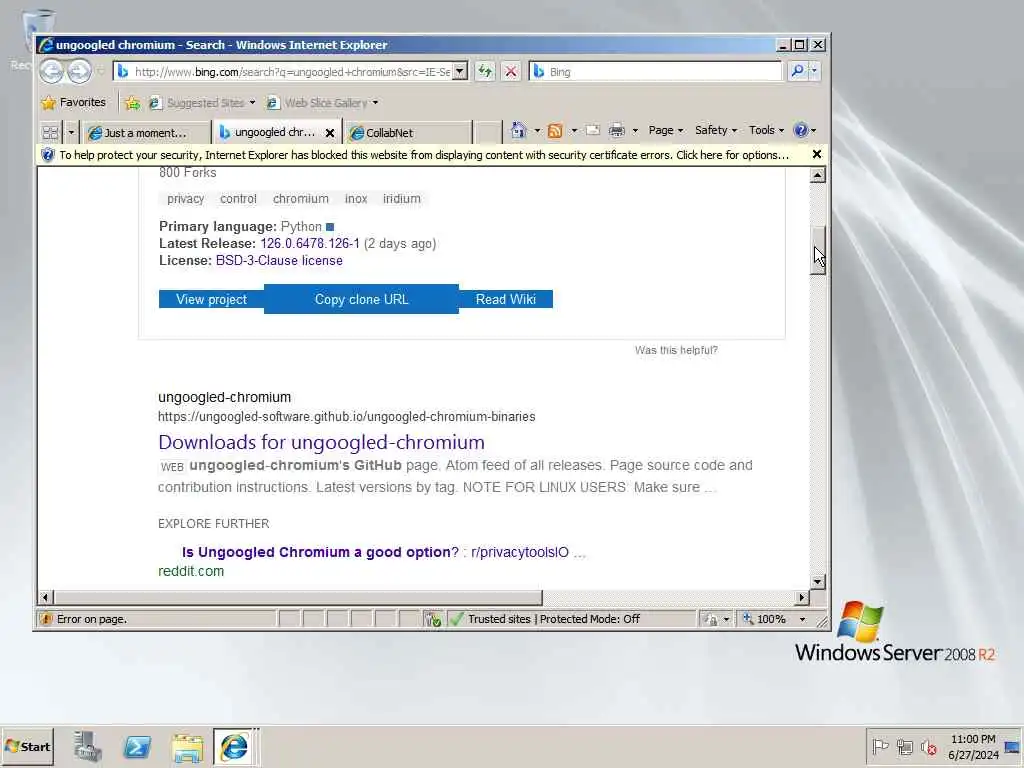This screenshot has width=1024, height=768.
Task: Refresh the page using the green arrows icon
Action: click(485, 71)
